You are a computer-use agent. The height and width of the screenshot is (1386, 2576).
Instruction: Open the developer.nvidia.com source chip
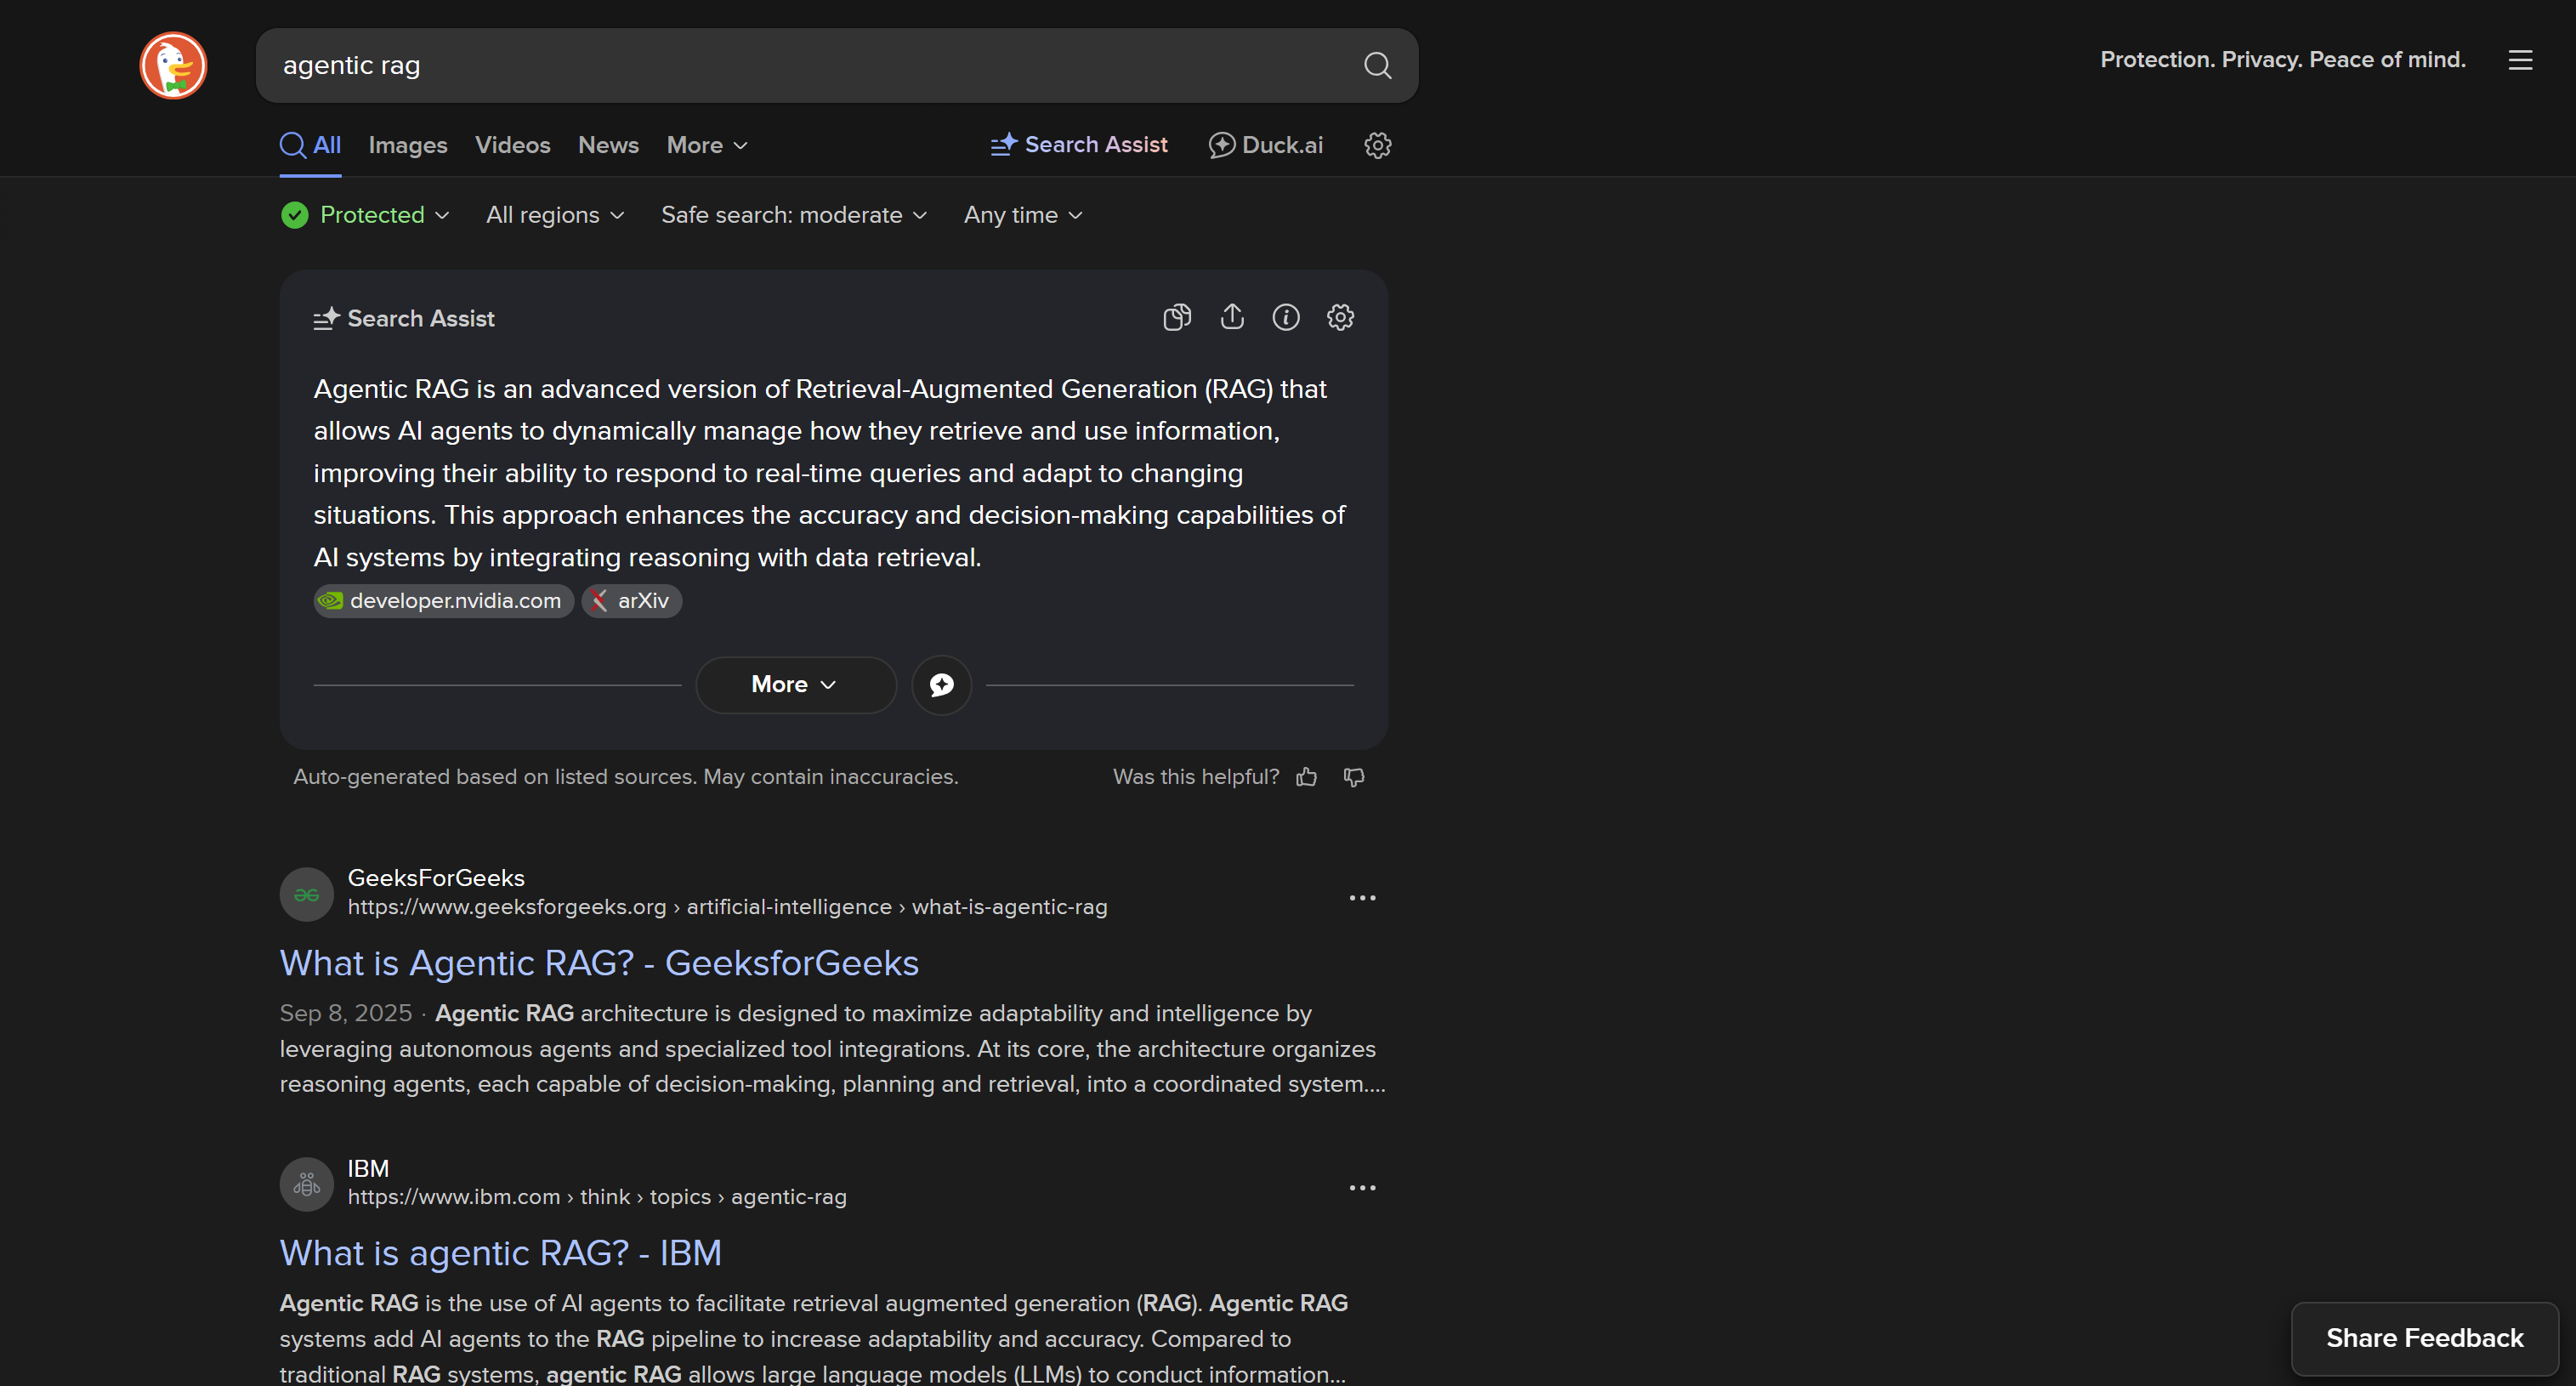442,601
